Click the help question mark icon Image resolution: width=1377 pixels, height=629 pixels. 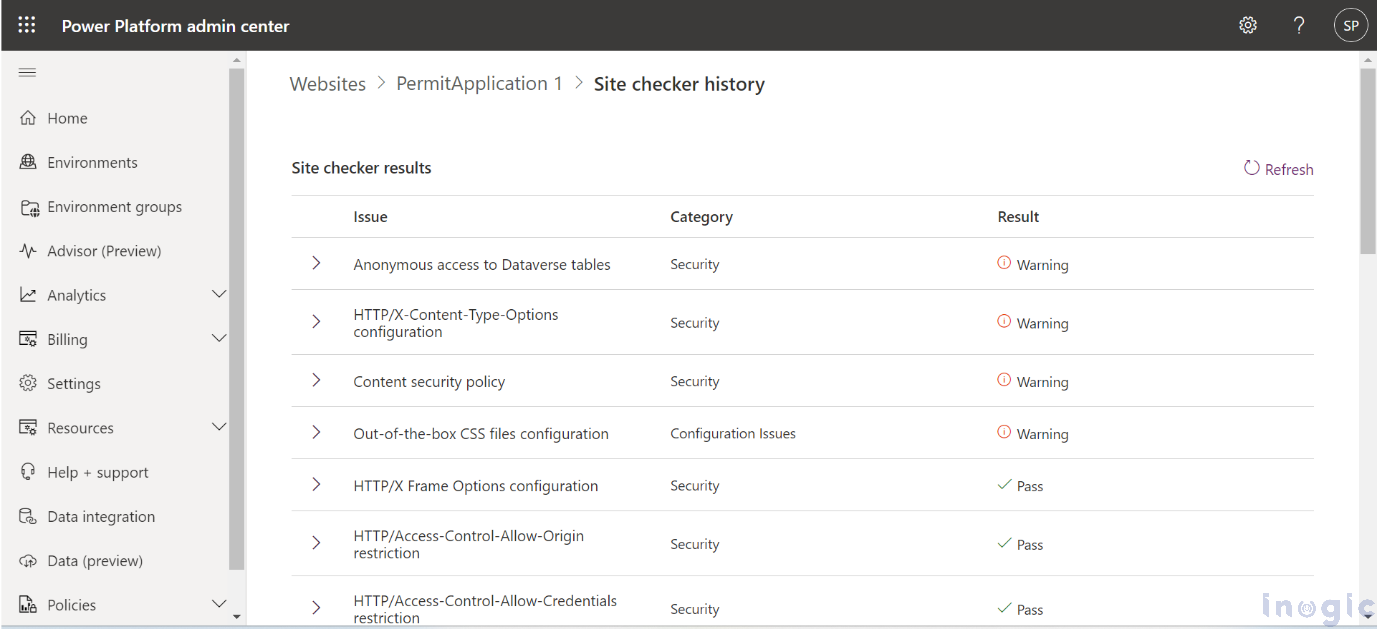click(1299, 25)
